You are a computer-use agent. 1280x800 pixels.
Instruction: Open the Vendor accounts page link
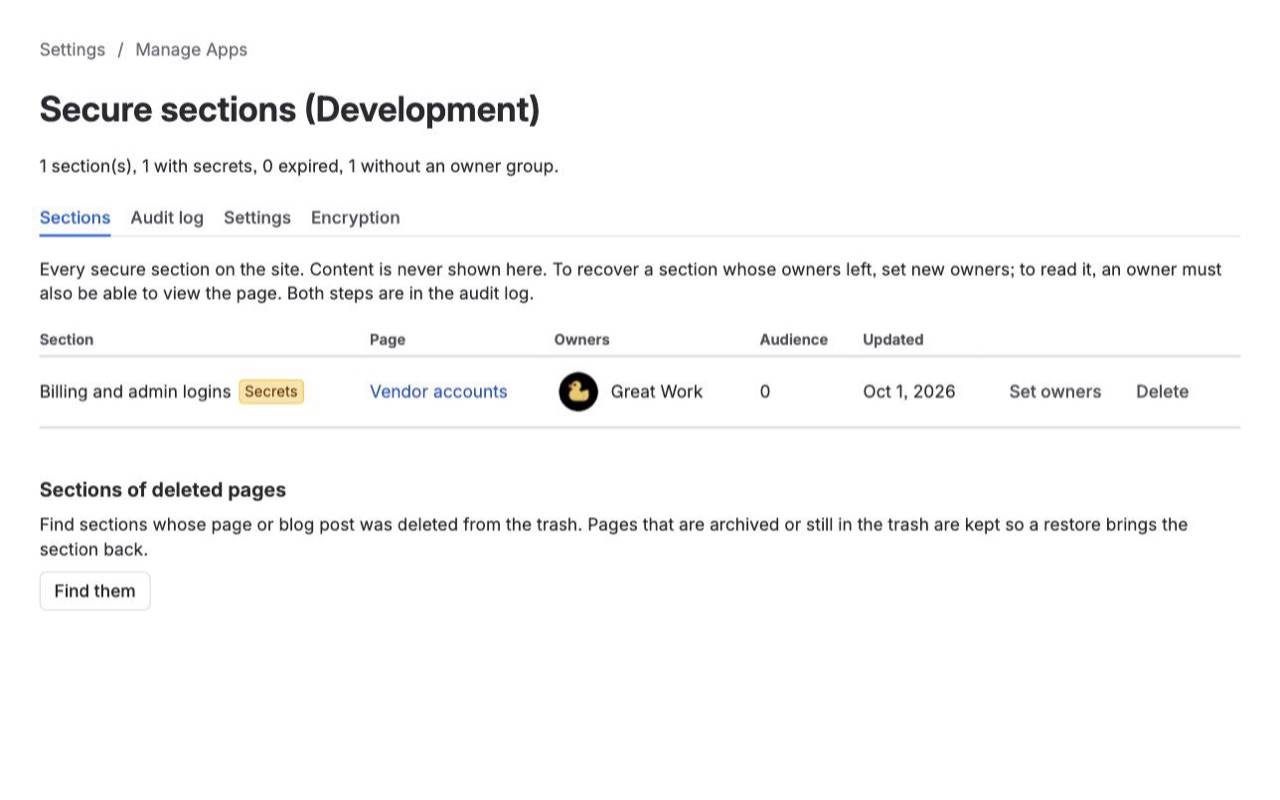pos(439,392)
